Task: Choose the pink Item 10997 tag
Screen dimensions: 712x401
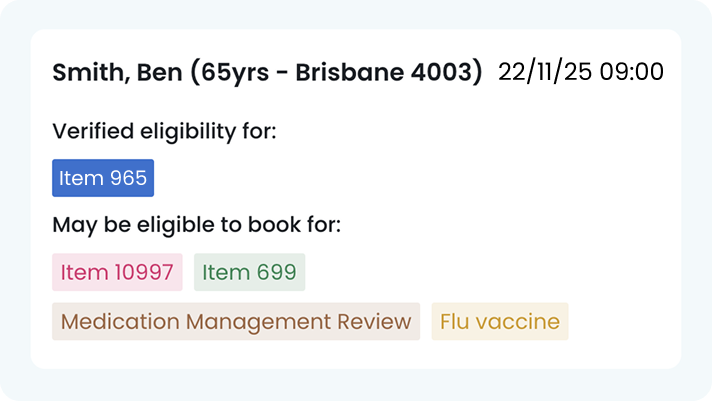Action: pyautogui.click(x=117, y=272)
